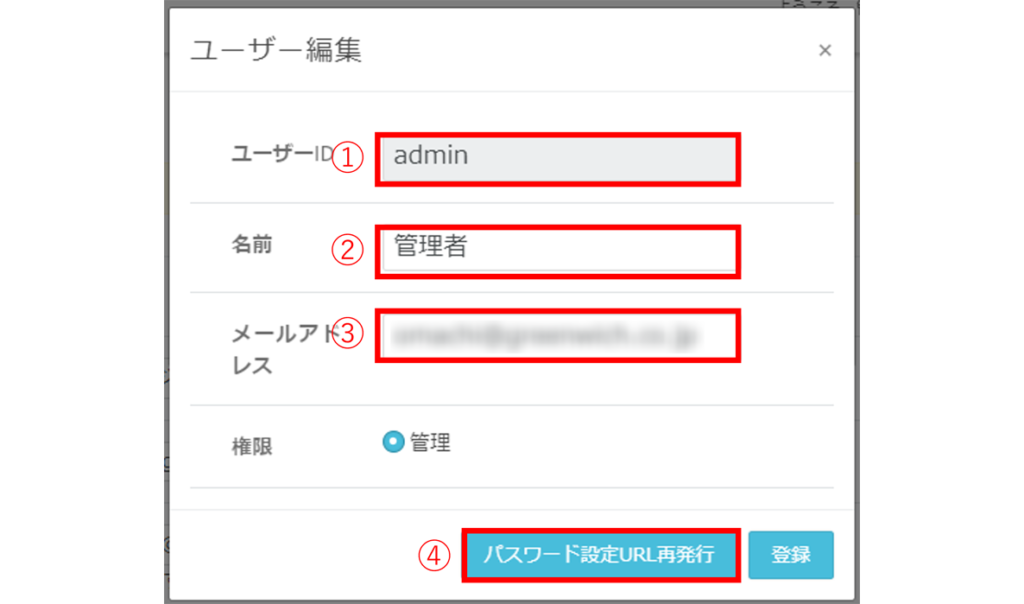Image resolution: width=1024 pixels, height=604 pixels.
Task: Close the ユーザー編集 dialog with ×
Action: (825, 51)
